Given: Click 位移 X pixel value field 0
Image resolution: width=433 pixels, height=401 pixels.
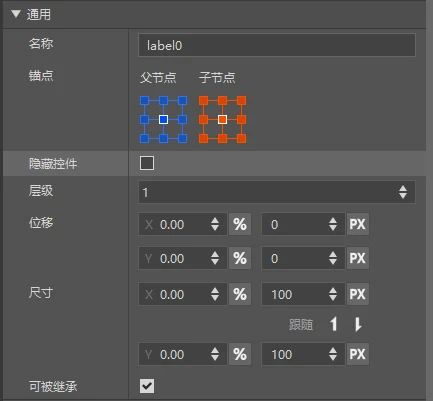Looking at the screenshot, I should click(303, 224).
